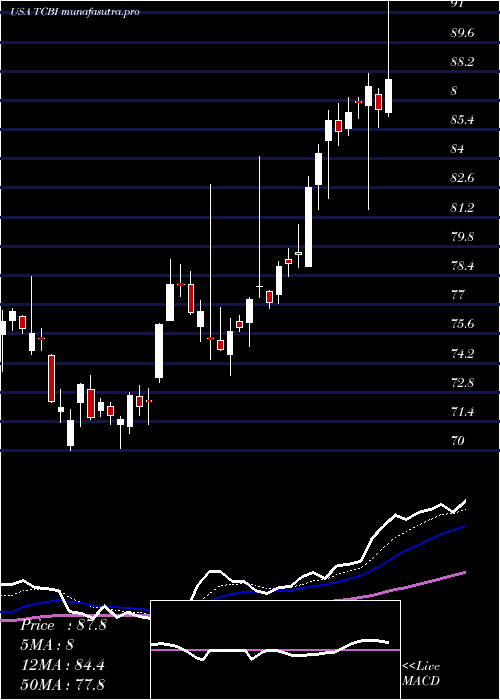This screenshot has width=500, height=700.
Task: Click the '50MA : 77.8' readout
Action: [64, 684]
